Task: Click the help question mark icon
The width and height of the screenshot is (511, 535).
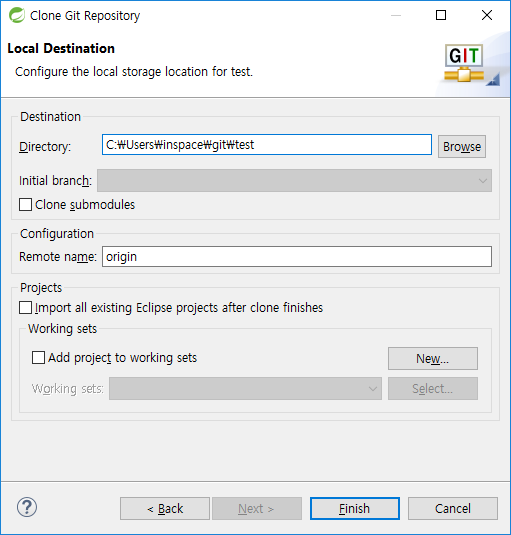Action: click(x=27, y=507)
